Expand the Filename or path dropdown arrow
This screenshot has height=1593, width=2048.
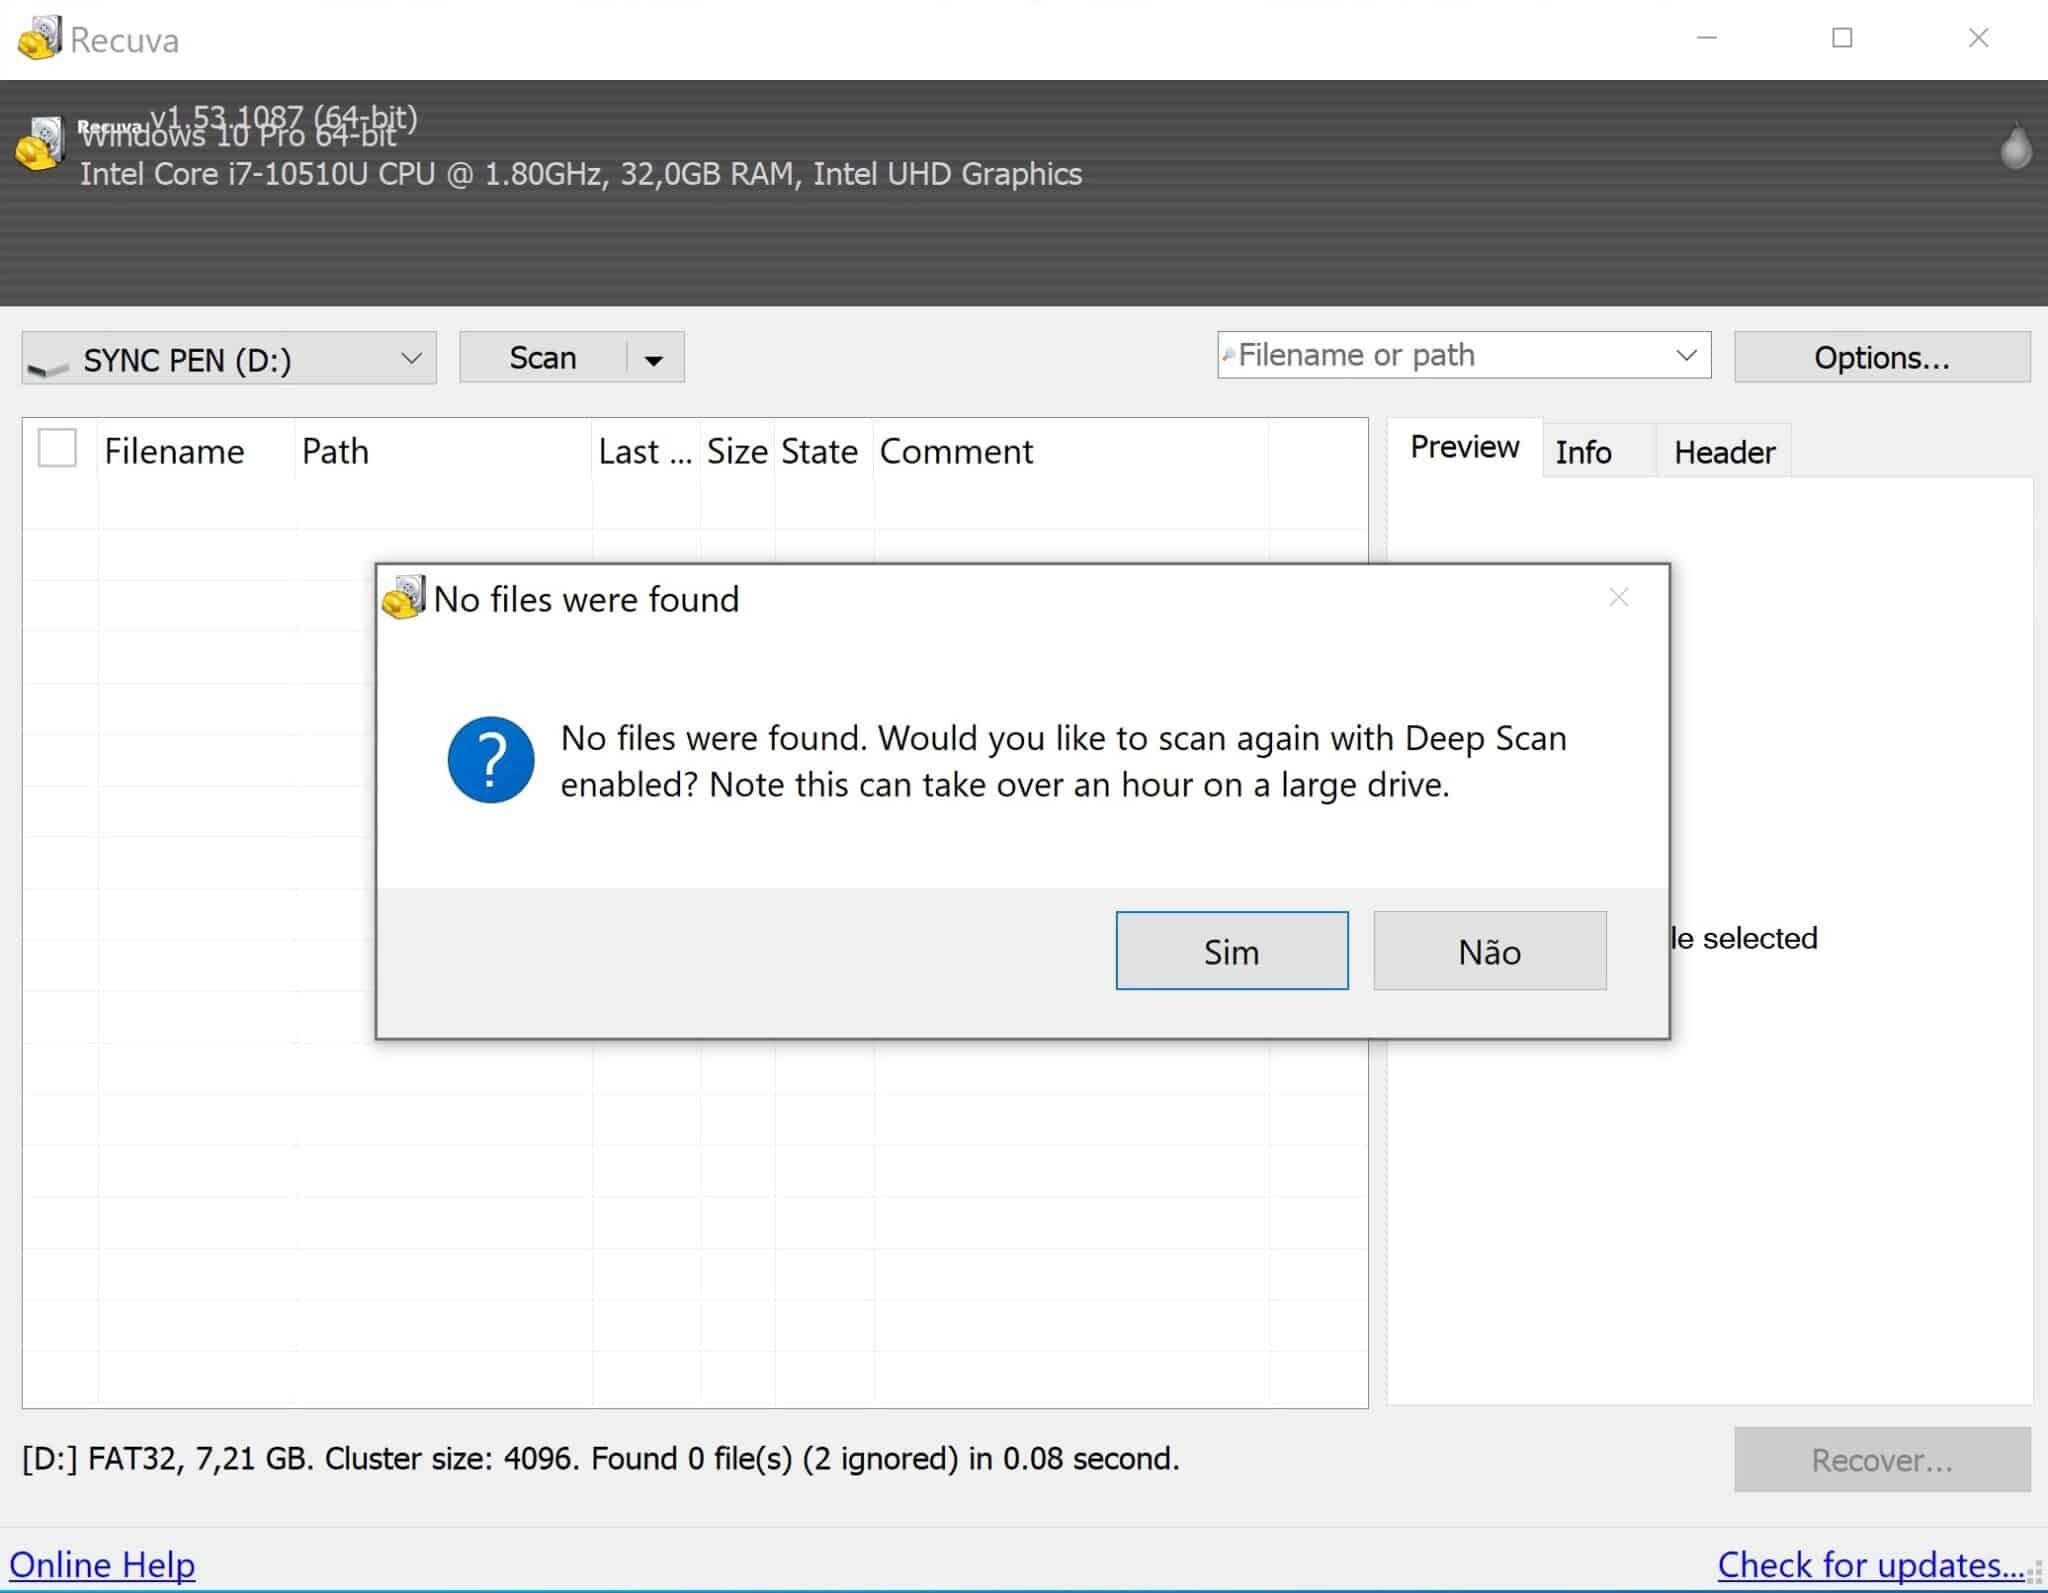click(1686, 355)
